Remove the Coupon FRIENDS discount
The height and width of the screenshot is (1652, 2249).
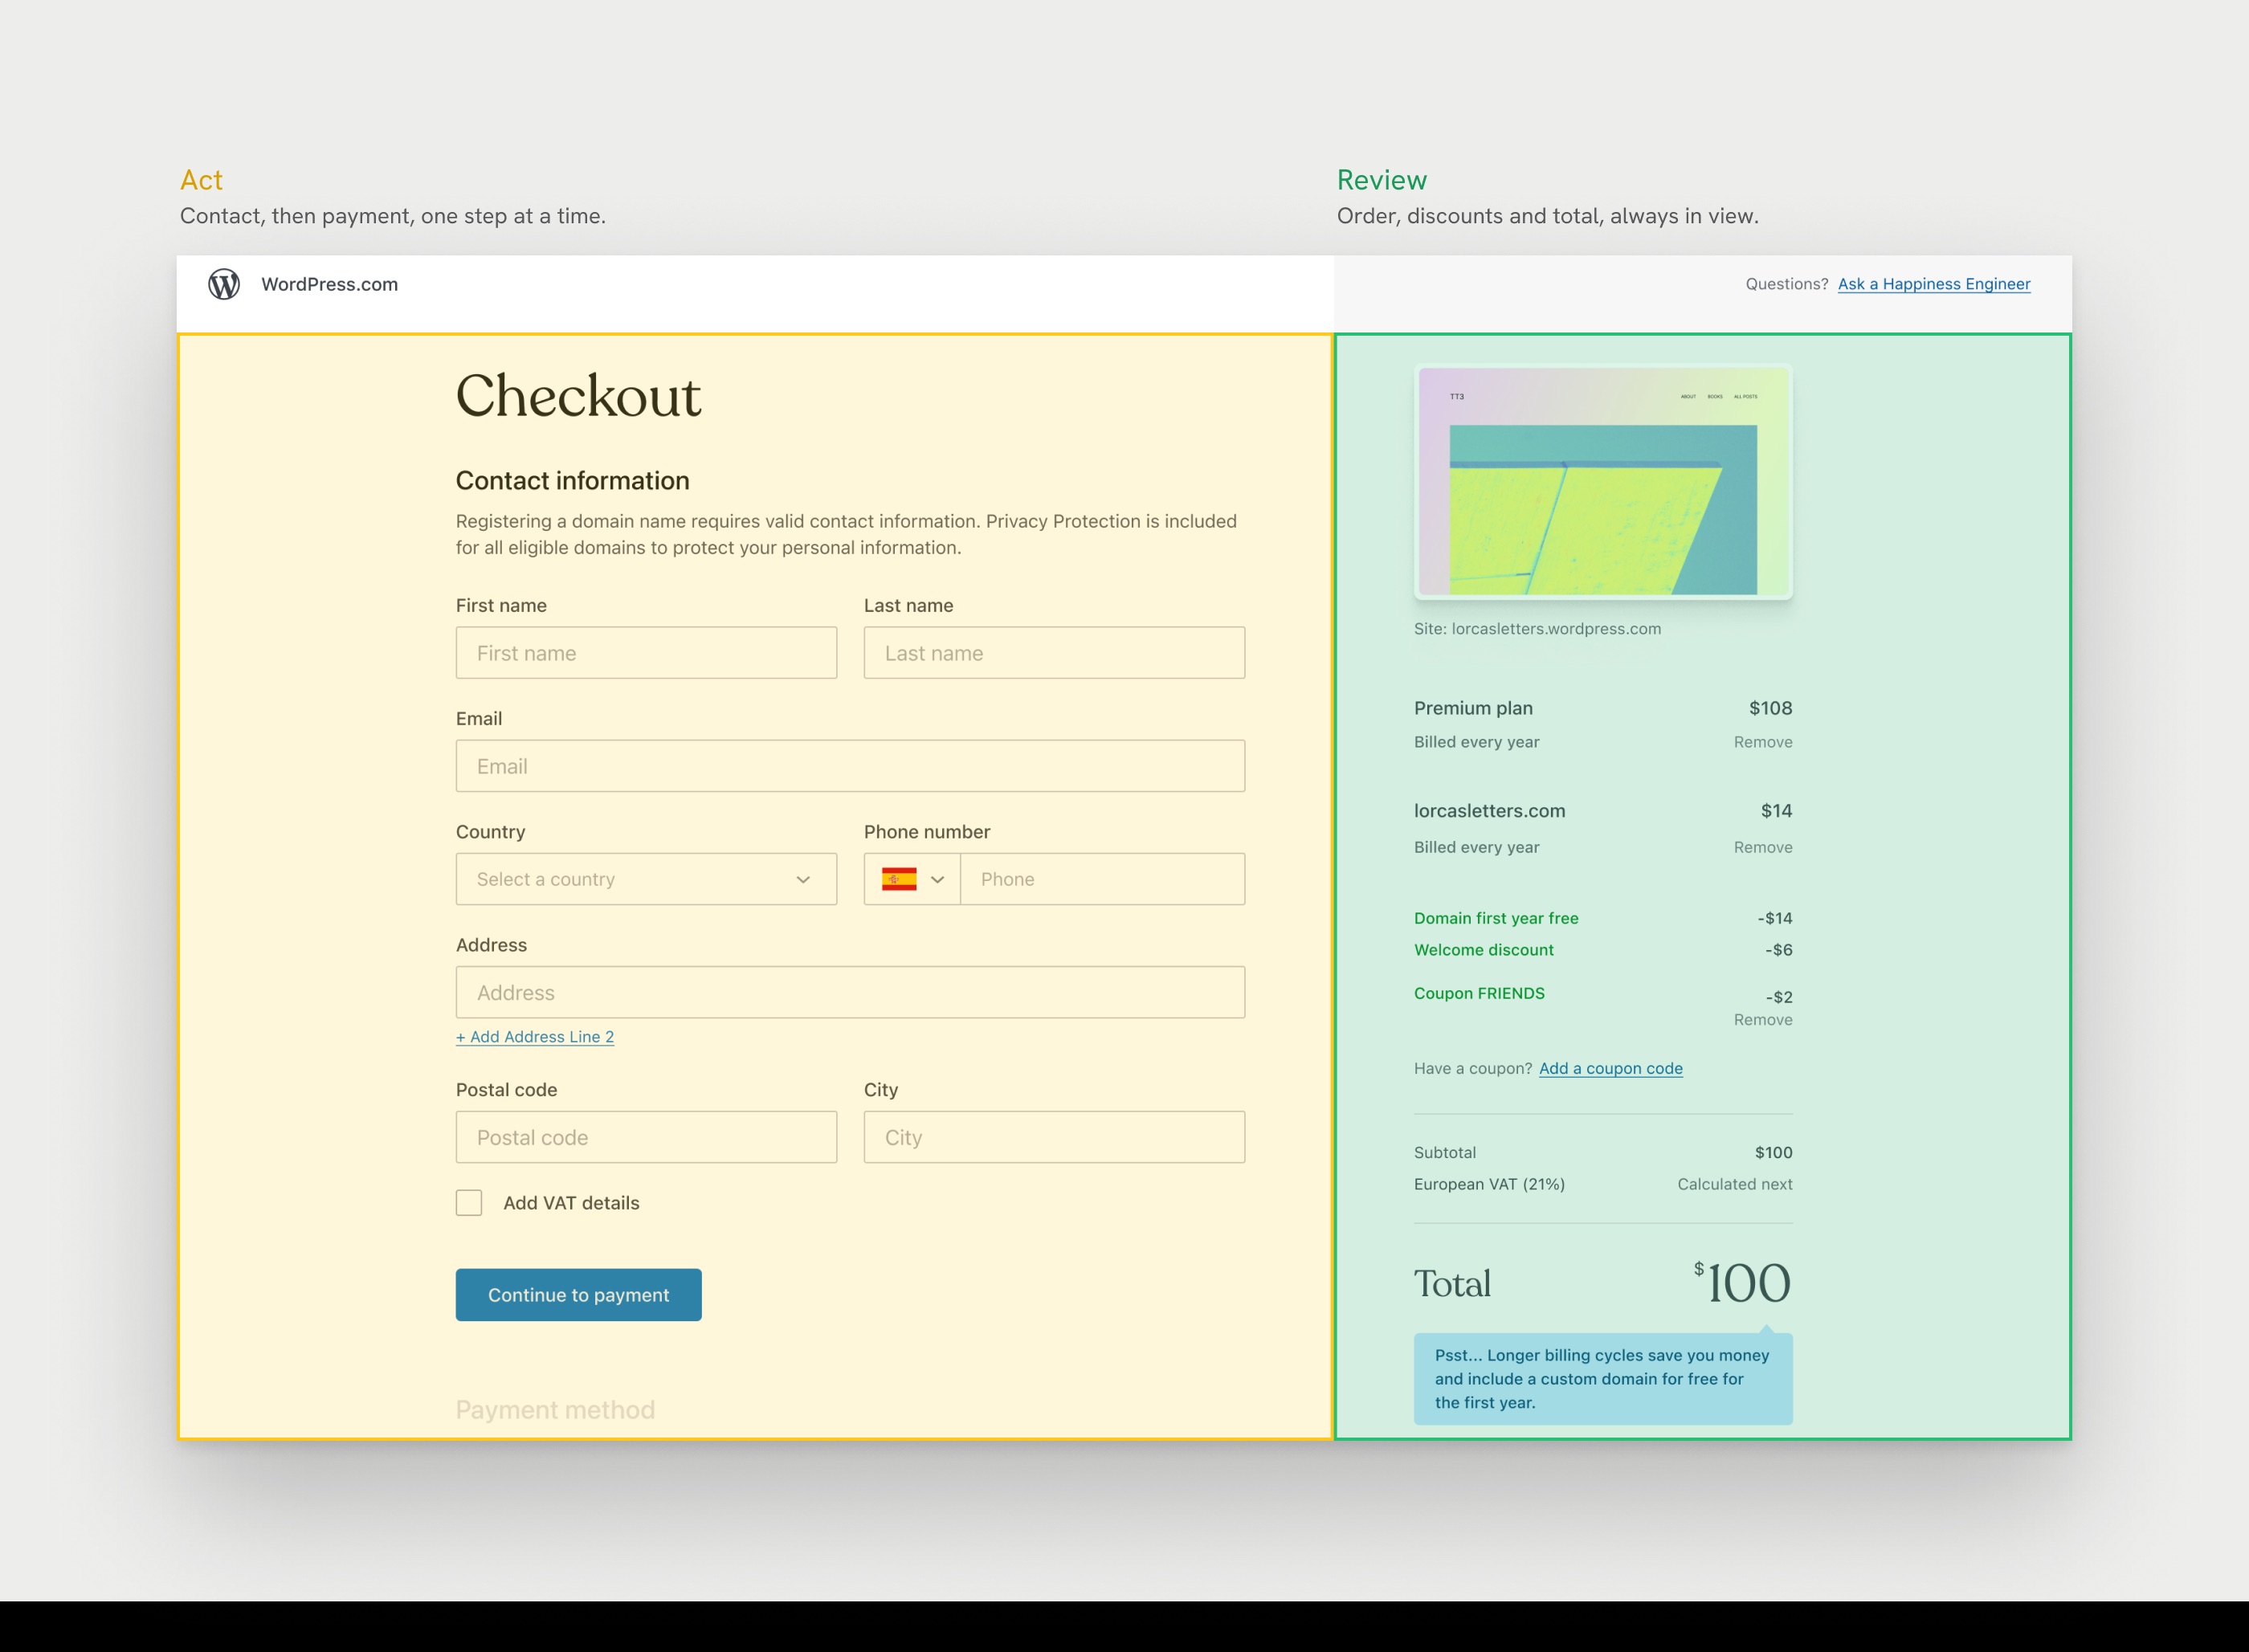pyautogui.click(x=1763, y=1020)
